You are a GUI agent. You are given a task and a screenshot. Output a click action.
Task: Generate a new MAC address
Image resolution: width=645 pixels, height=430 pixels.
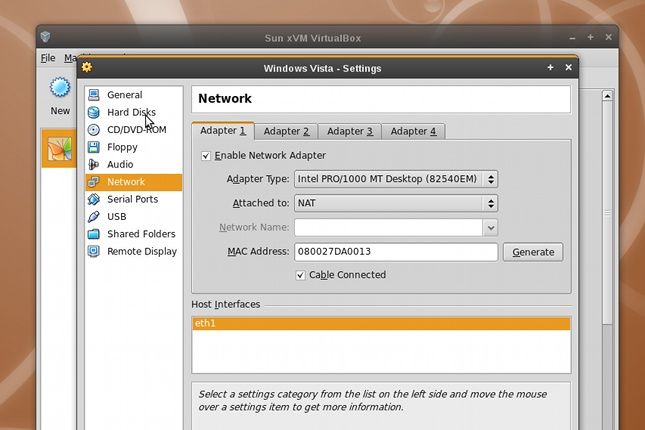tap(533, 252)
